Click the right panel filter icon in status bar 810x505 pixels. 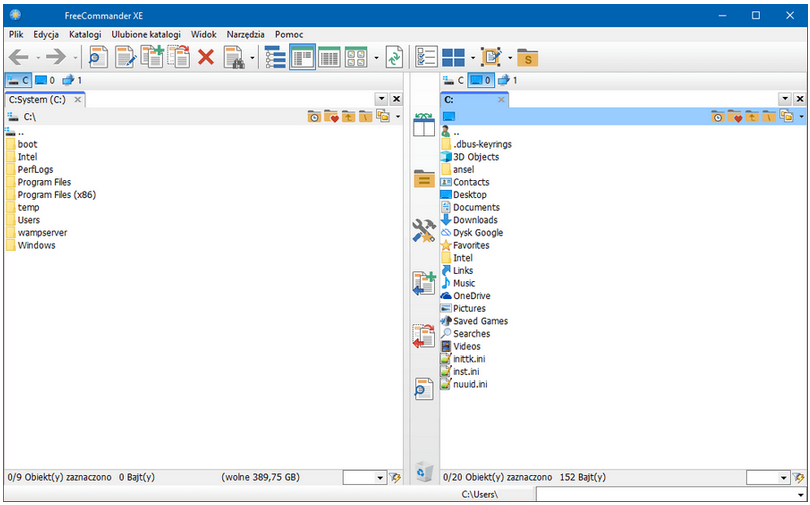point(799,478)
